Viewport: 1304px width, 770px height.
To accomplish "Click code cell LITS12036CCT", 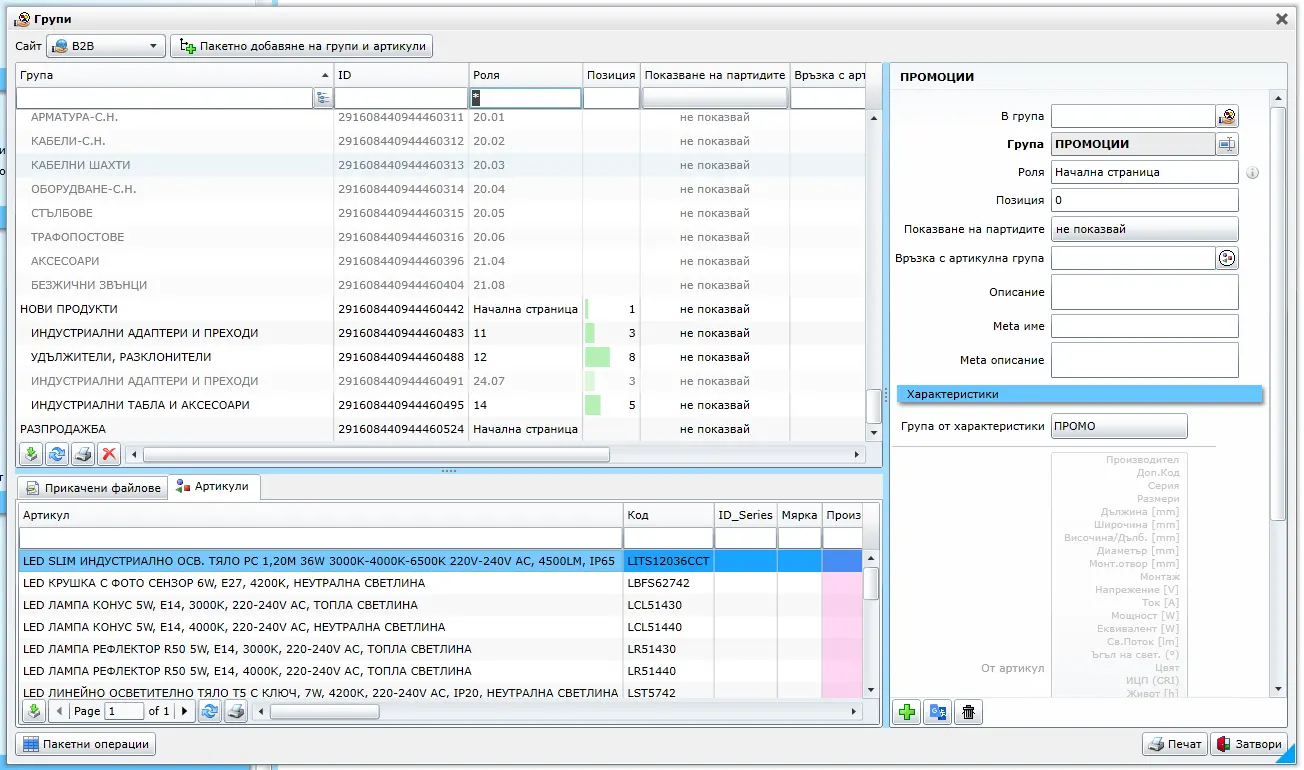I will 668,561.
